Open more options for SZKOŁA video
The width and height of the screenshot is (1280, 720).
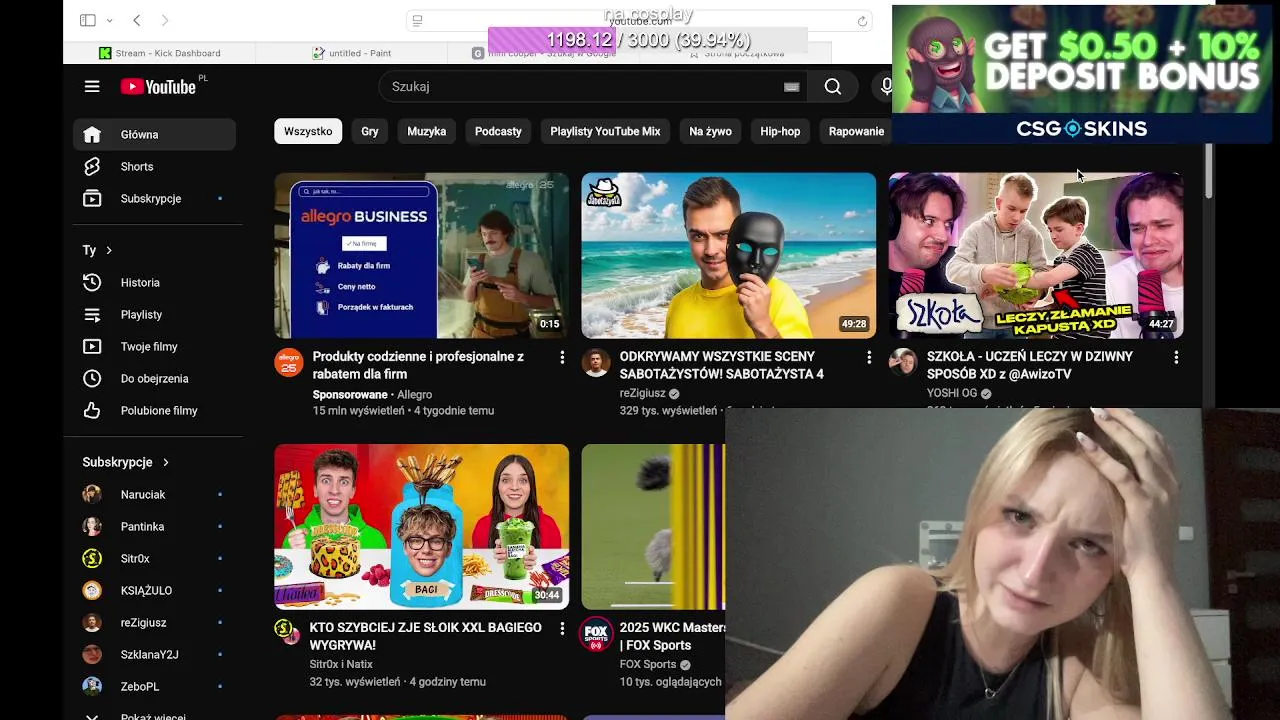[x=1176, y=357]
